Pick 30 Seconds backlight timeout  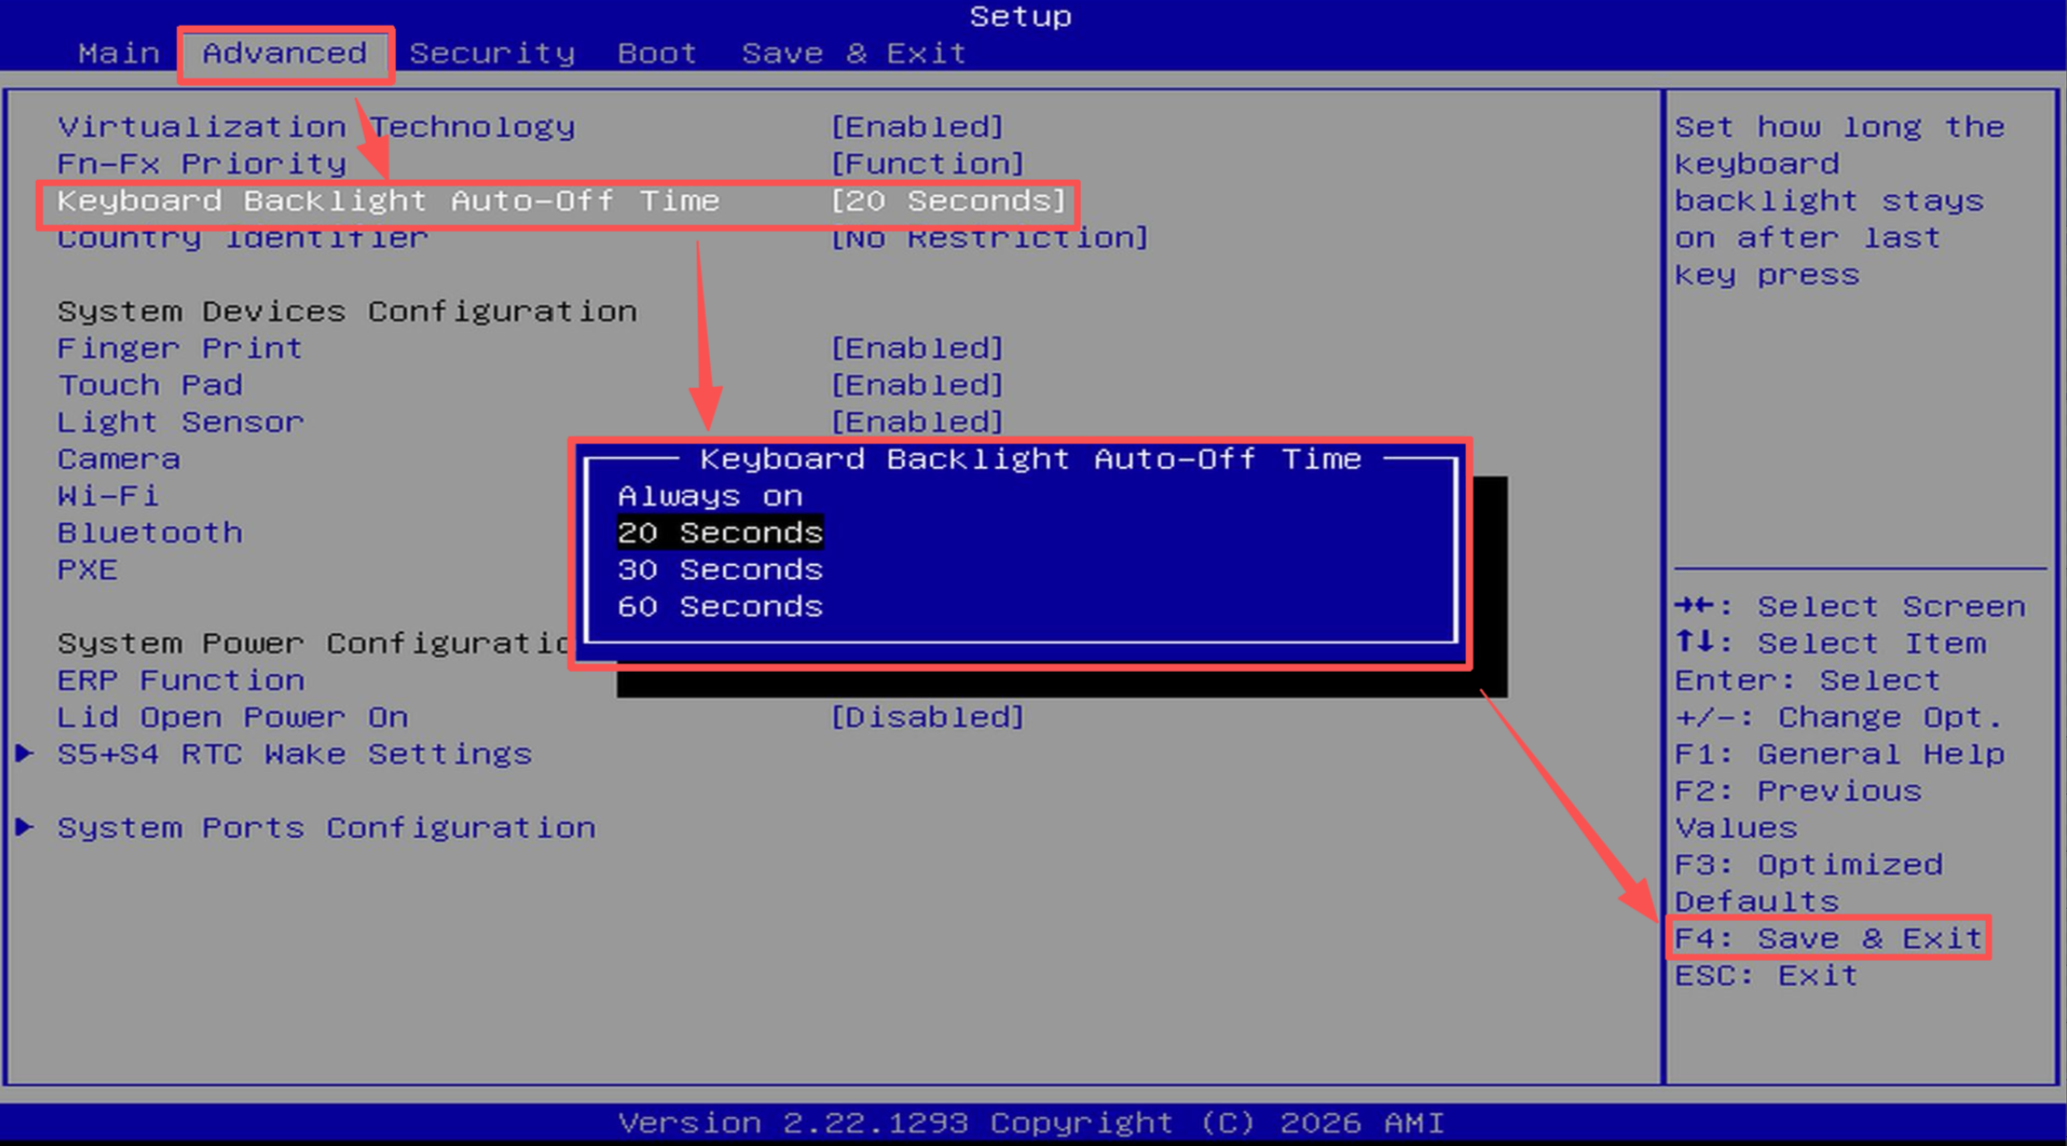[x=720, y=570]
